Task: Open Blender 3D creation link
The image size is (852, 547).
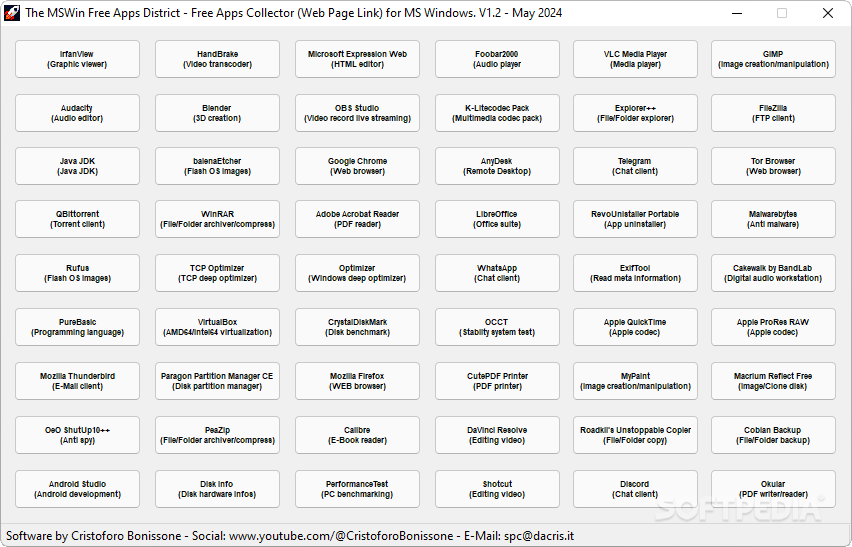Action: (x=217, y=113)
